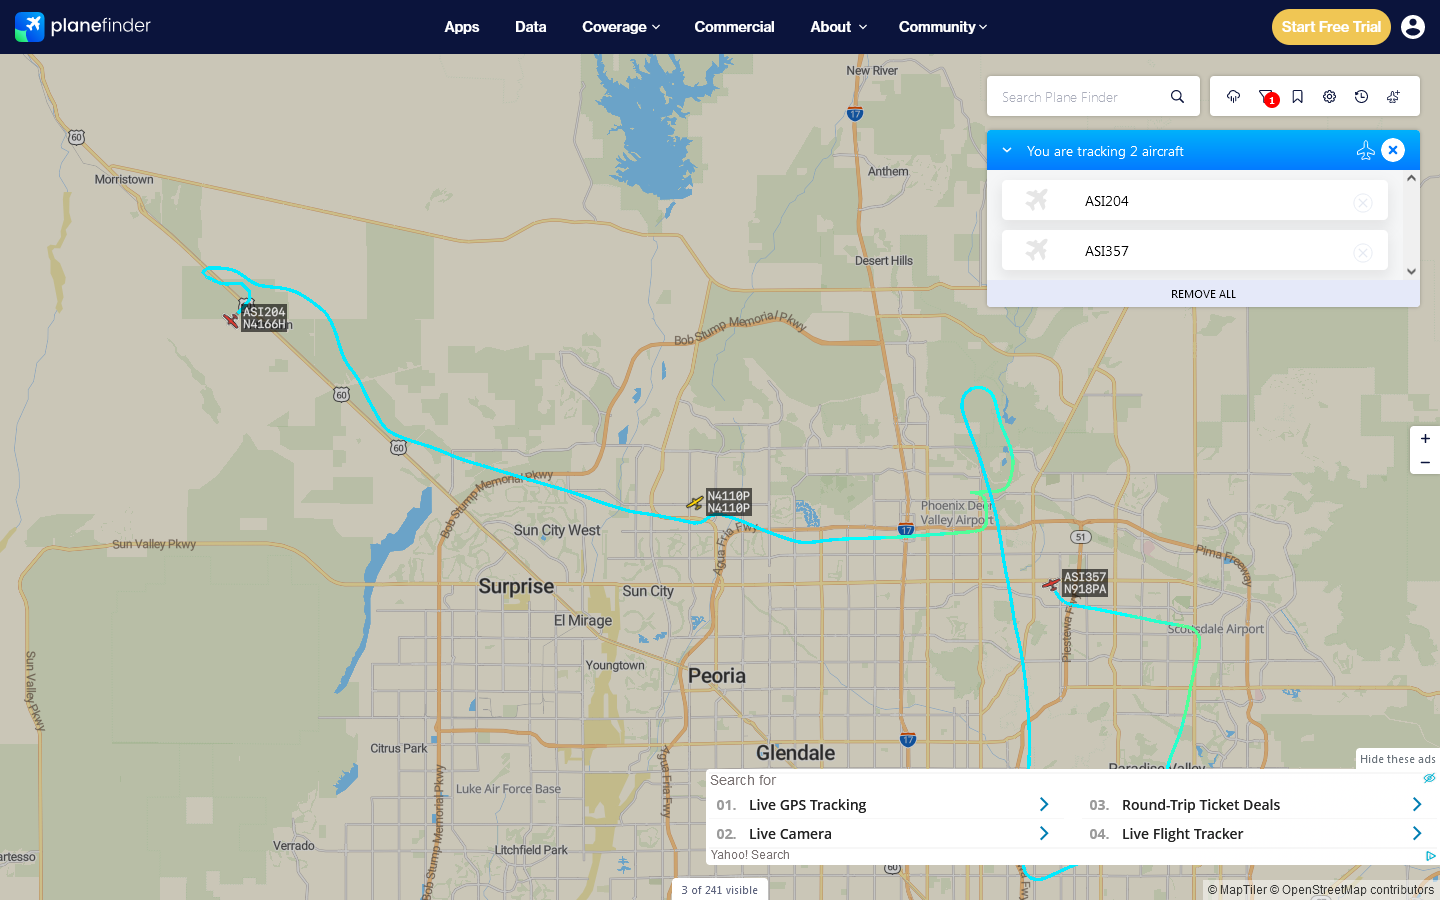Viewport: 1440px width, 900px height.
Task: Click the Plane Finder logo
Action: click(x=83, y=26)
